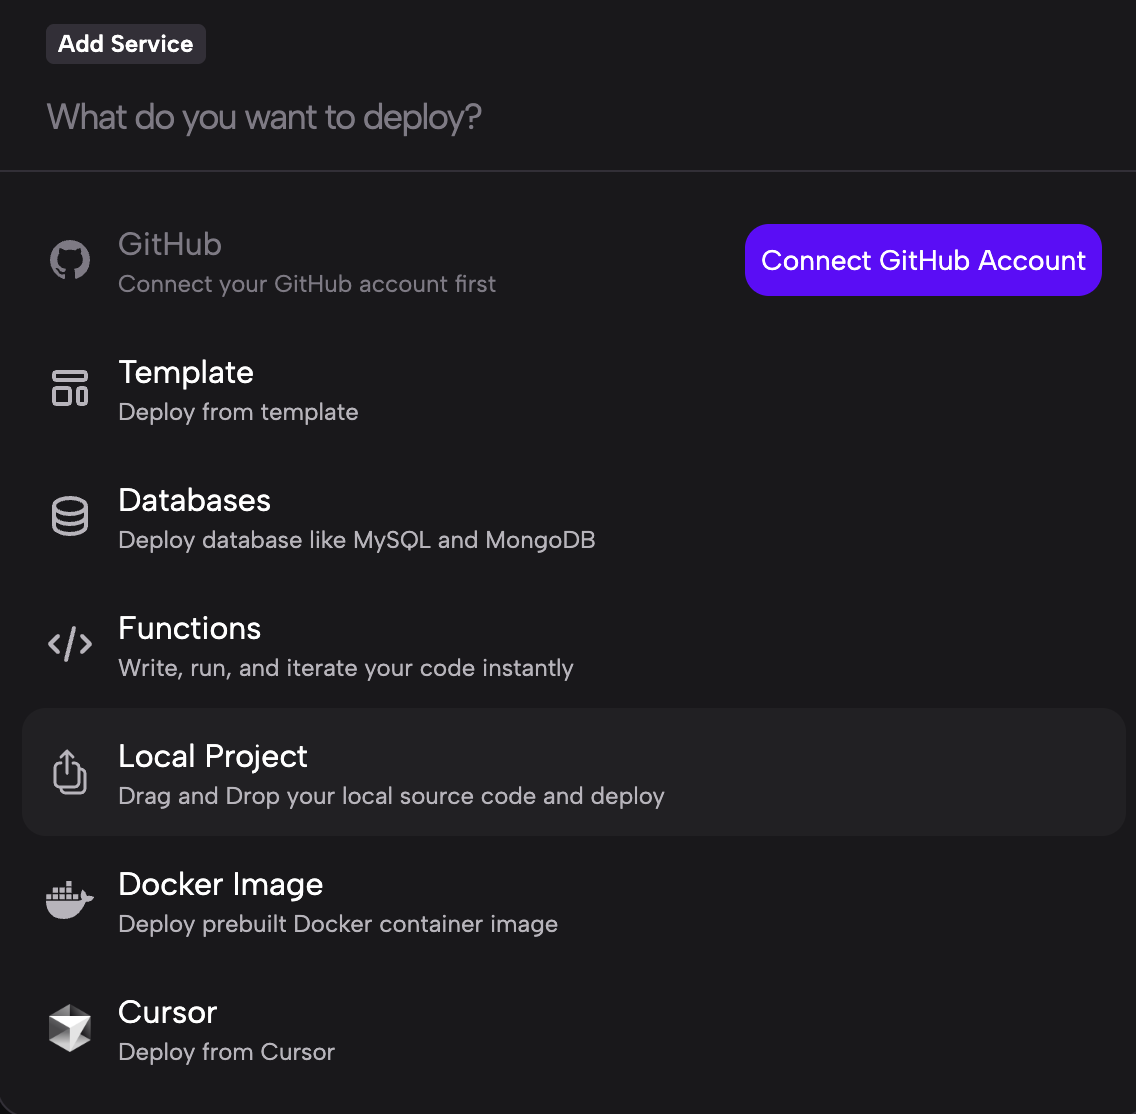Click "Deploy prebuilt Docker container image" text
Viewport: 1136px width, 1114px height.
(x=338, y=924)
